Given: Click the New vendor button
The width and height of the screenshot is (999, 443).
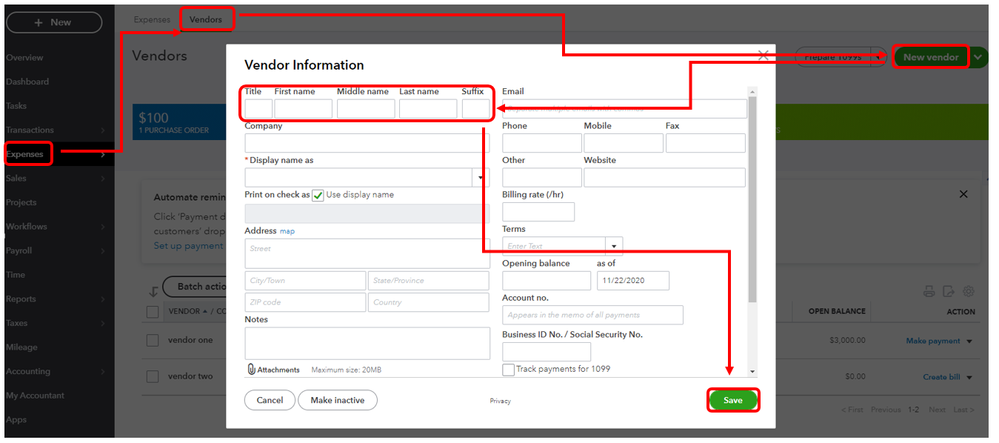Looking at the screenshot, I should point(930,57).
